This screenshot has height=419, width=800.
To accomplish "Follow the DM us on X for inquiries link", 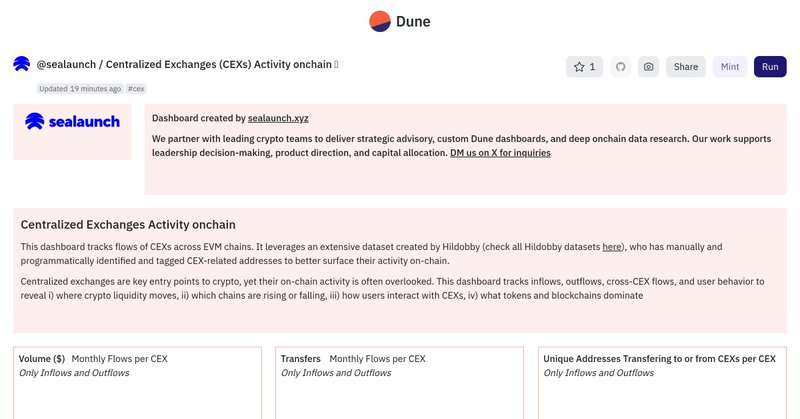I will 500,153.
